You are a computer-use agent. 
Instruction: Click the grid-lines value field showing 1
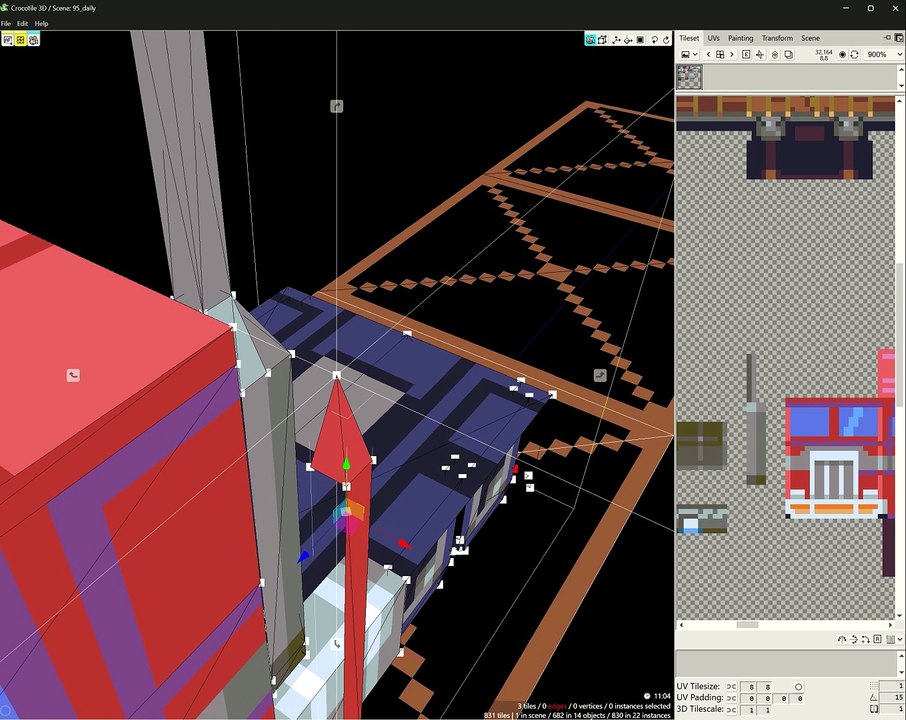click(x=892, y=686)
